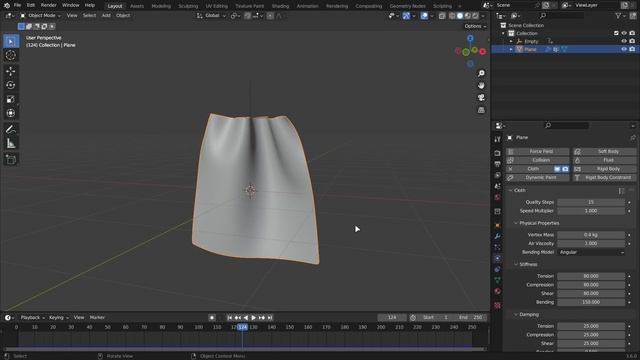Open the Material properties tab

pyautogui.click(x=497, y=291)
